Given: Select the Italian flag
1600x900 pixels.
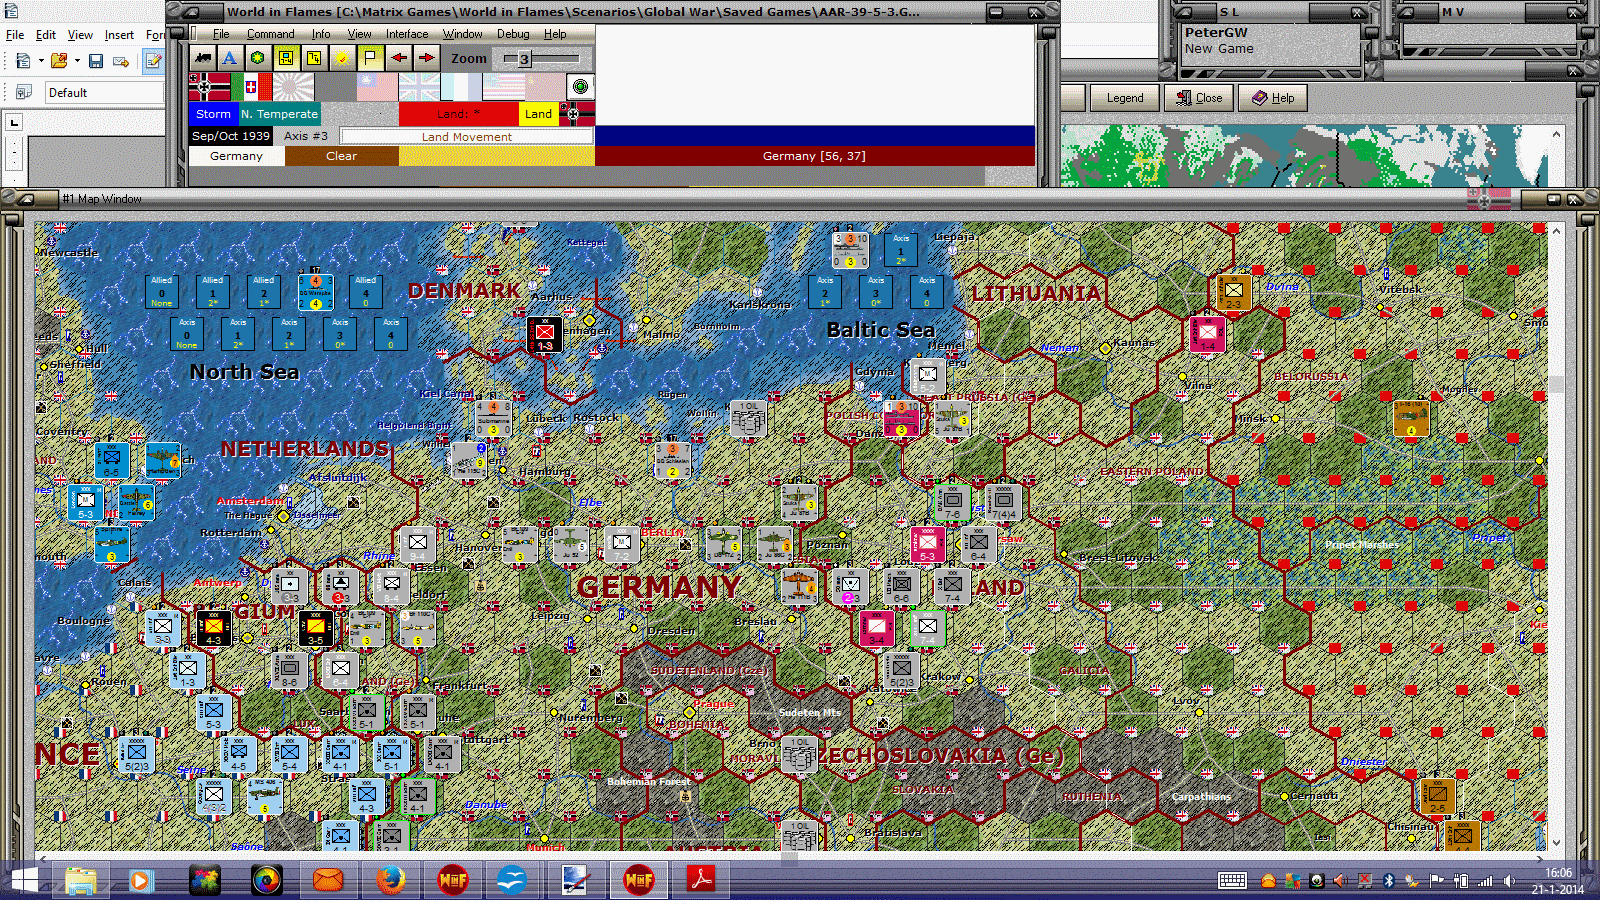Looking at the screenshot, I should 252,87.
